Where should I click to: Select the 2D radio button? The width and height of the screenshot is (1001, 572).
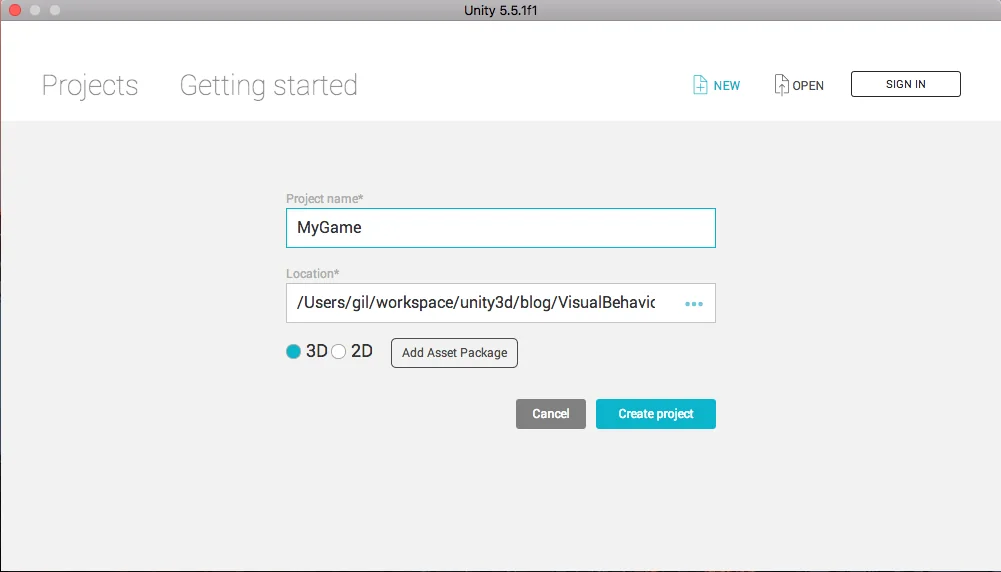[x=338, y=352]
